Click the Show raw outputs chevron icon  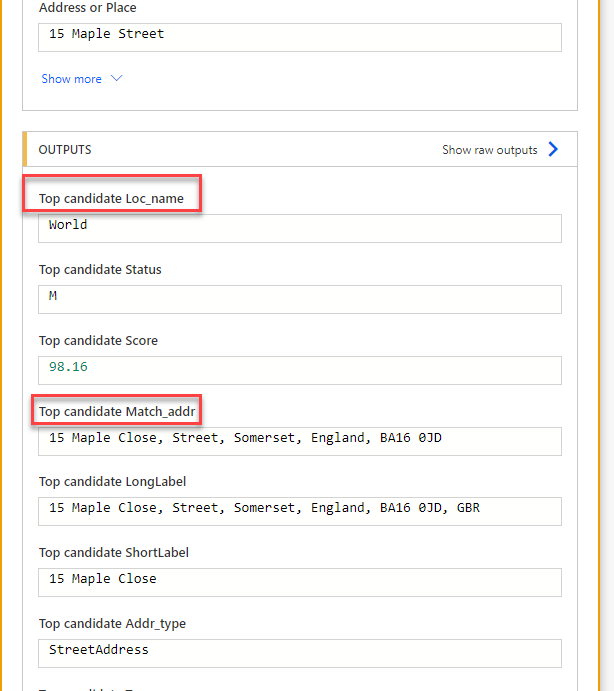(x=553, y=150)
